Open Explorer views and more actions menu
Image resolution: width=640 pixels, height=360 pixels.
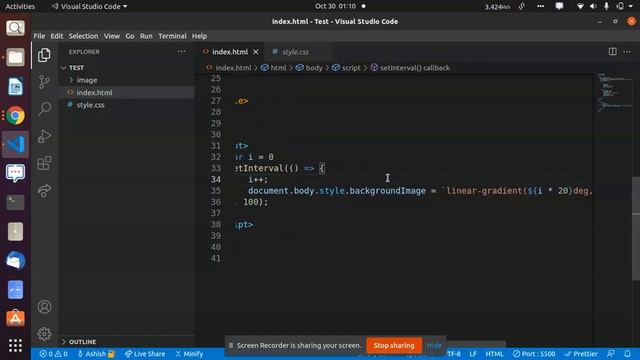[x=182, y=52]
